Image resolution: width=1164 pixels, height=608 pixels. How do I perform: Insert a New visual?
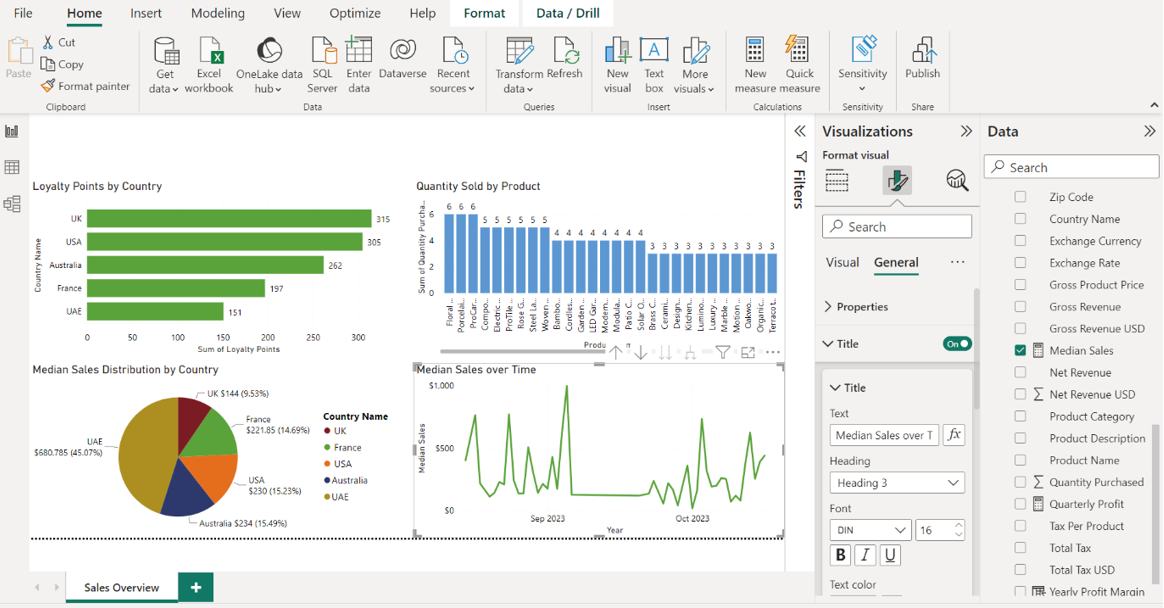pyautogui.click(x=617, y=52)
